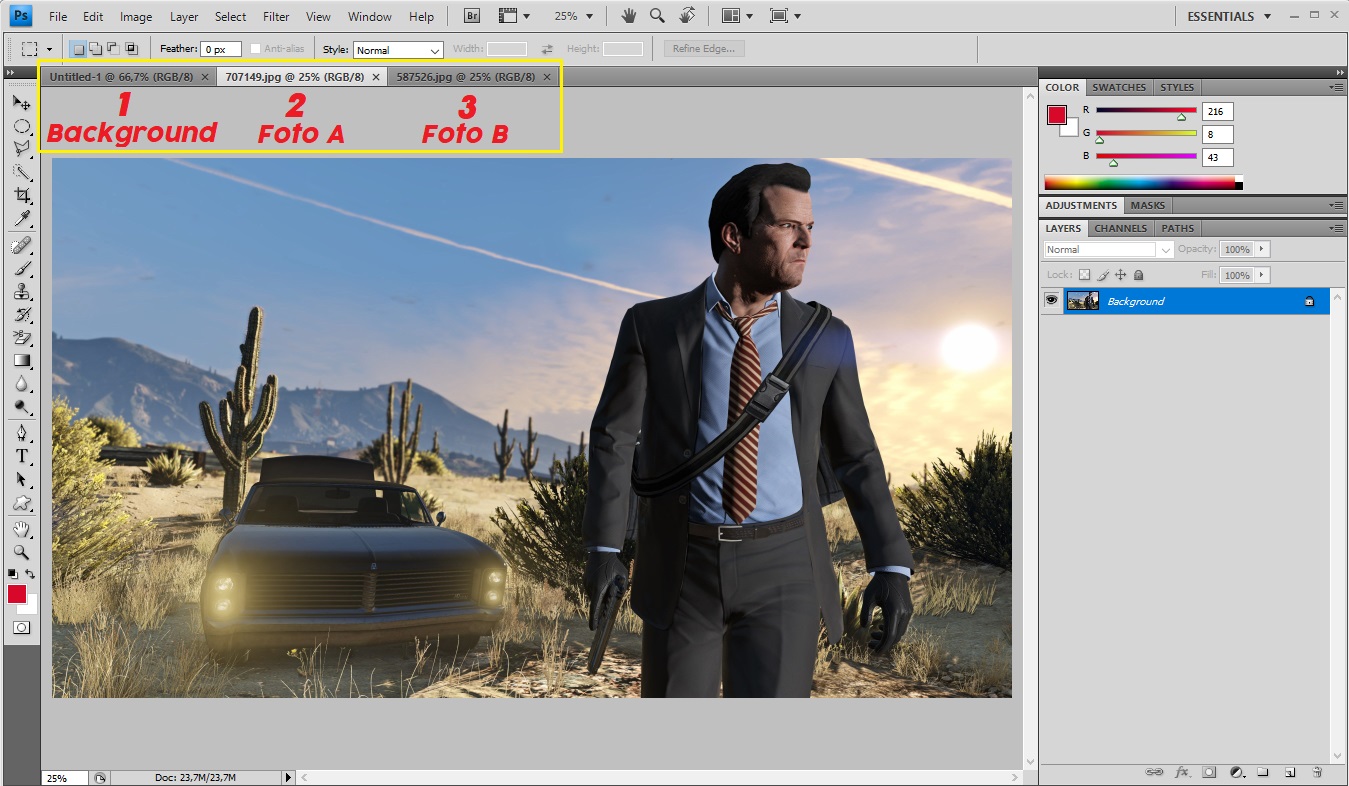Hide the Background layer eye icon
This screenshot has height=786, width=1349.
1051,301
